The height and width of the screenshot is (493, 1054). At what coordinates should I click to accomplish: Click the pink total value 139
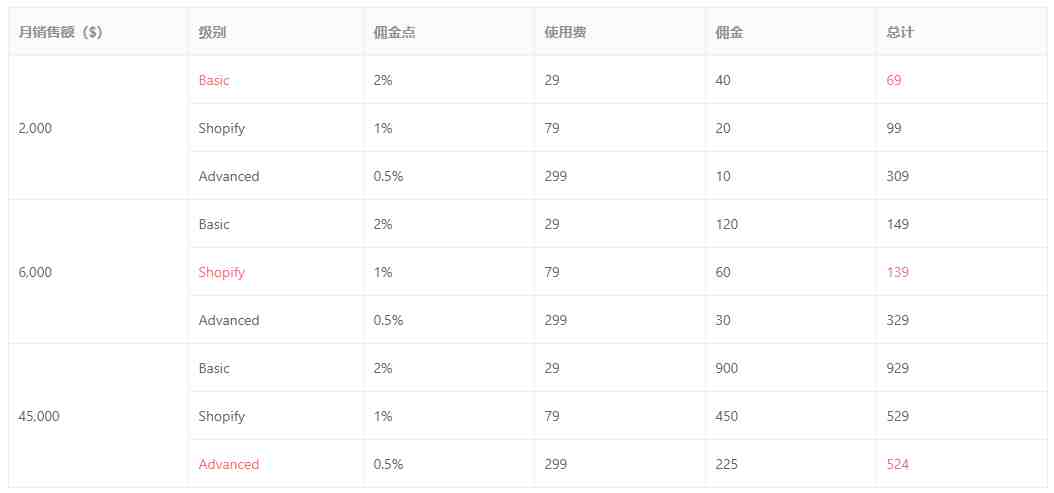point(898,272)
